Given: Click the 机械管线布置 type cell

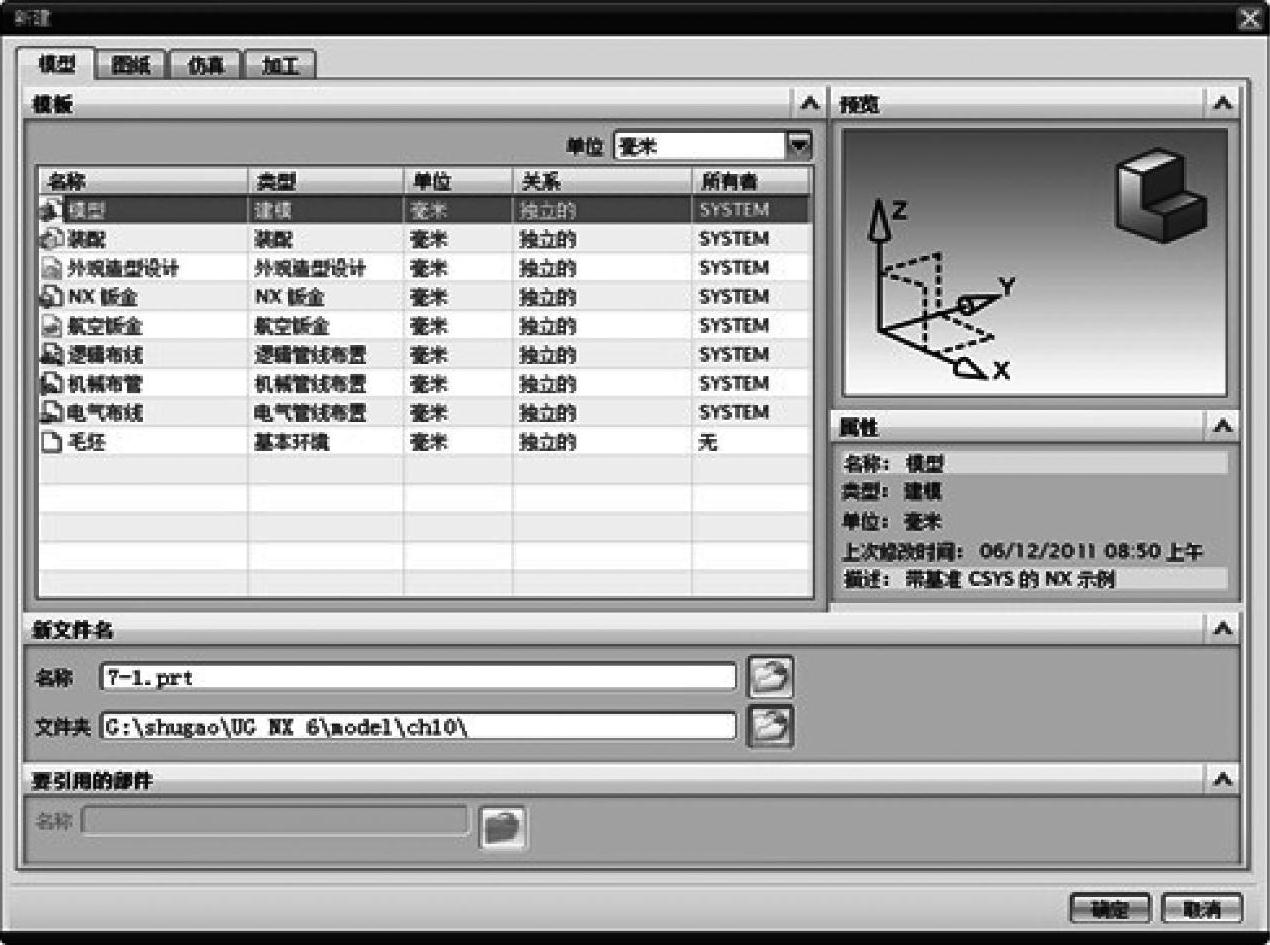Looking at the screenshot, I should 311,385.
